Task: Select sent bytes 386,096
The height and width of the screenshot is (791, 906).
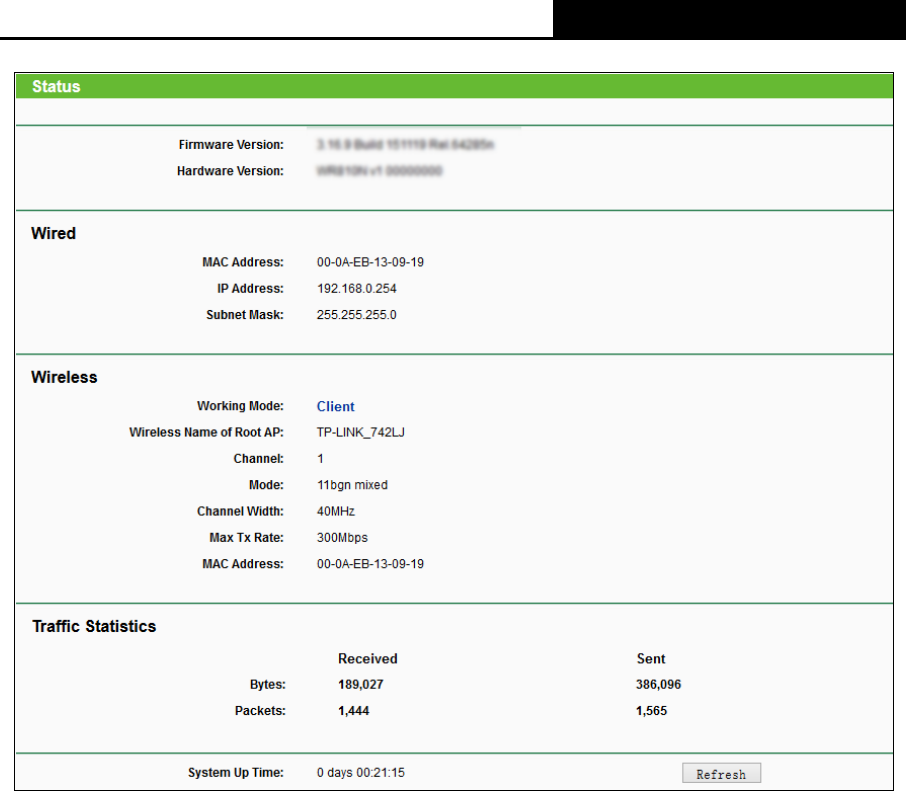Action: pyautogui.click(x=658, y=685)
